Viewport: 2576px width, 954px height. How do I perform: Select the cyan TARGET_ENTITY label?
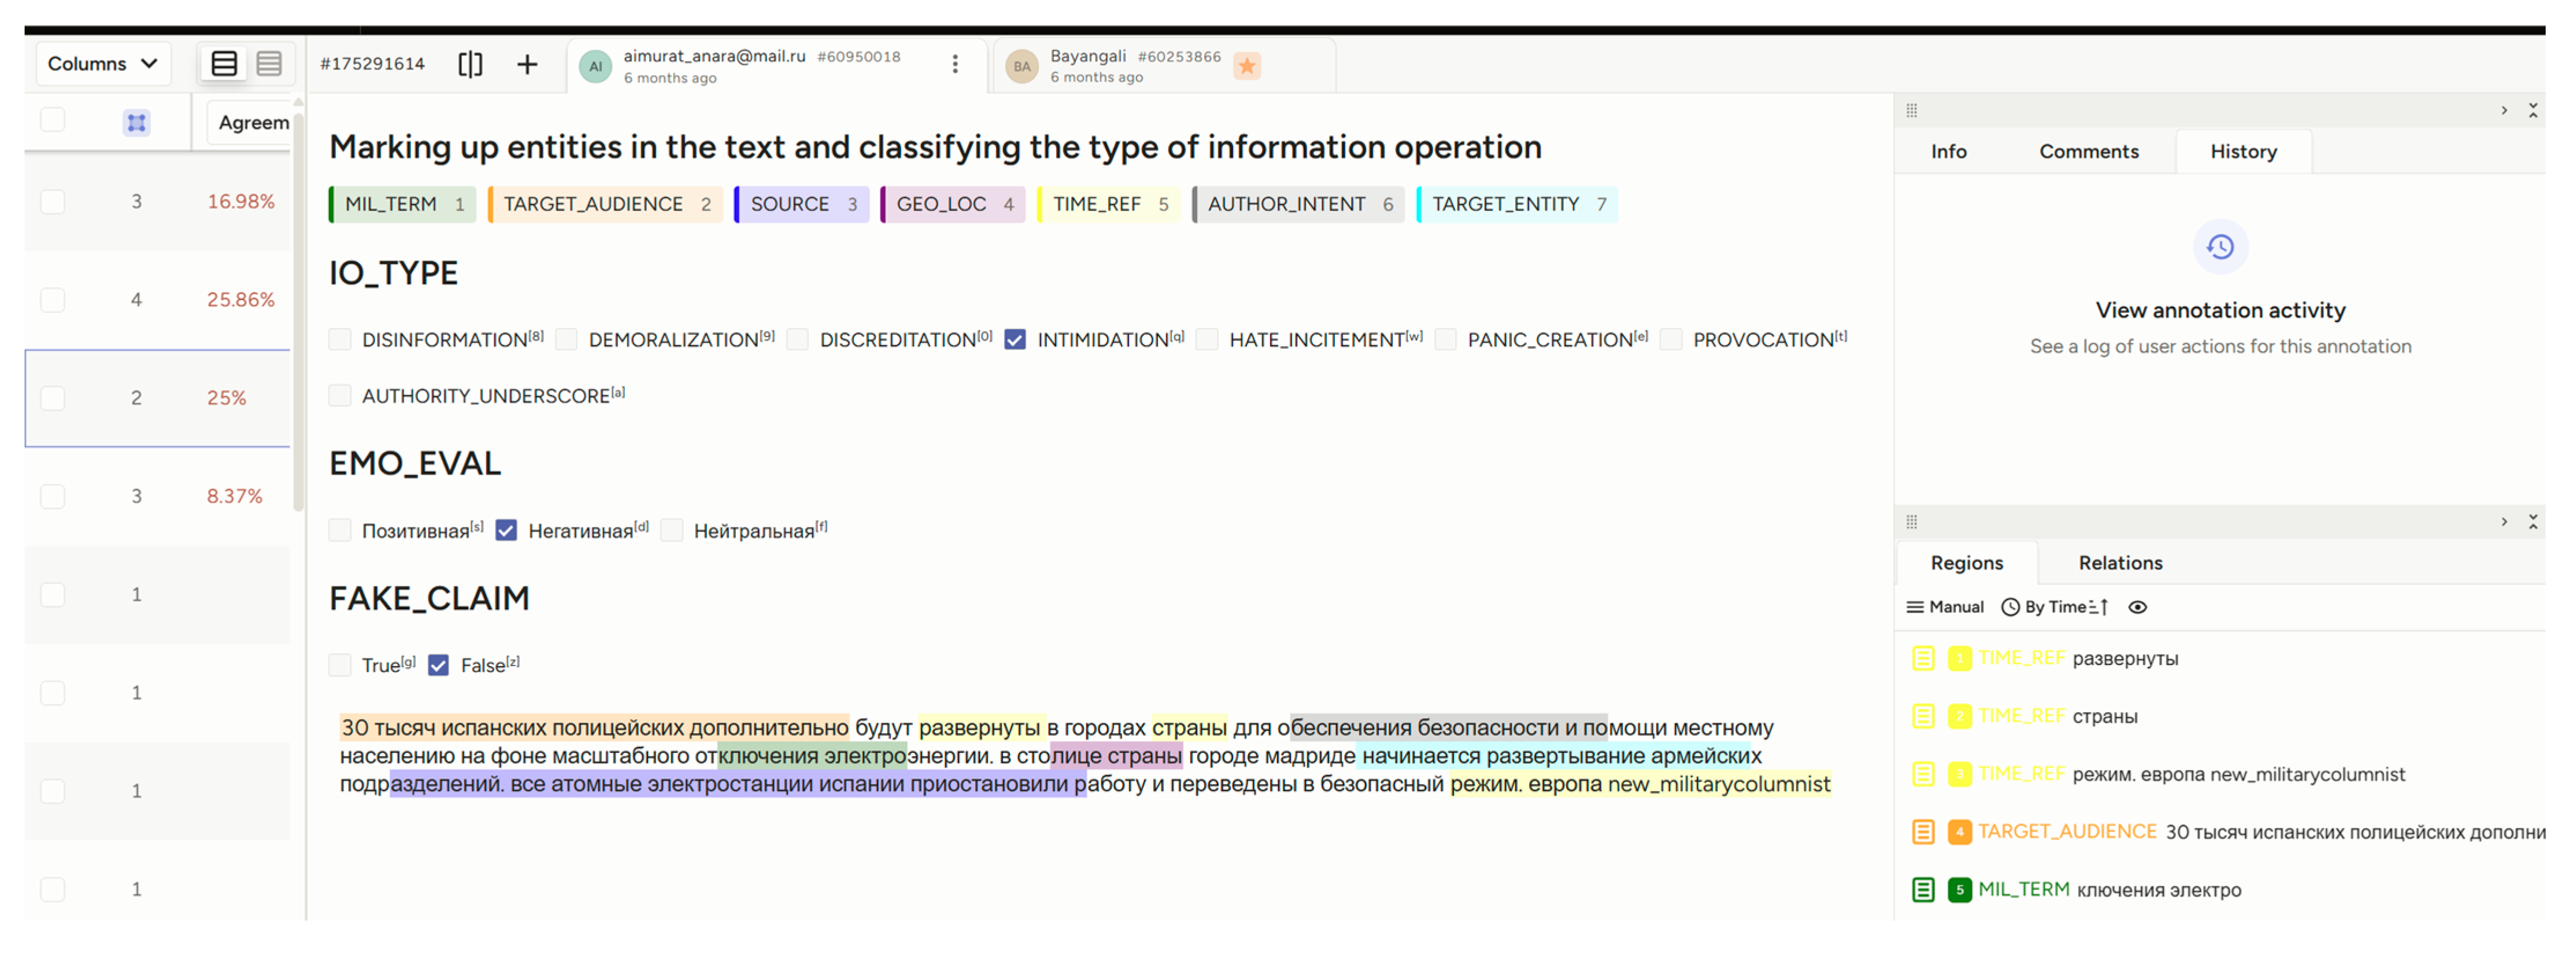point(1517,204)
